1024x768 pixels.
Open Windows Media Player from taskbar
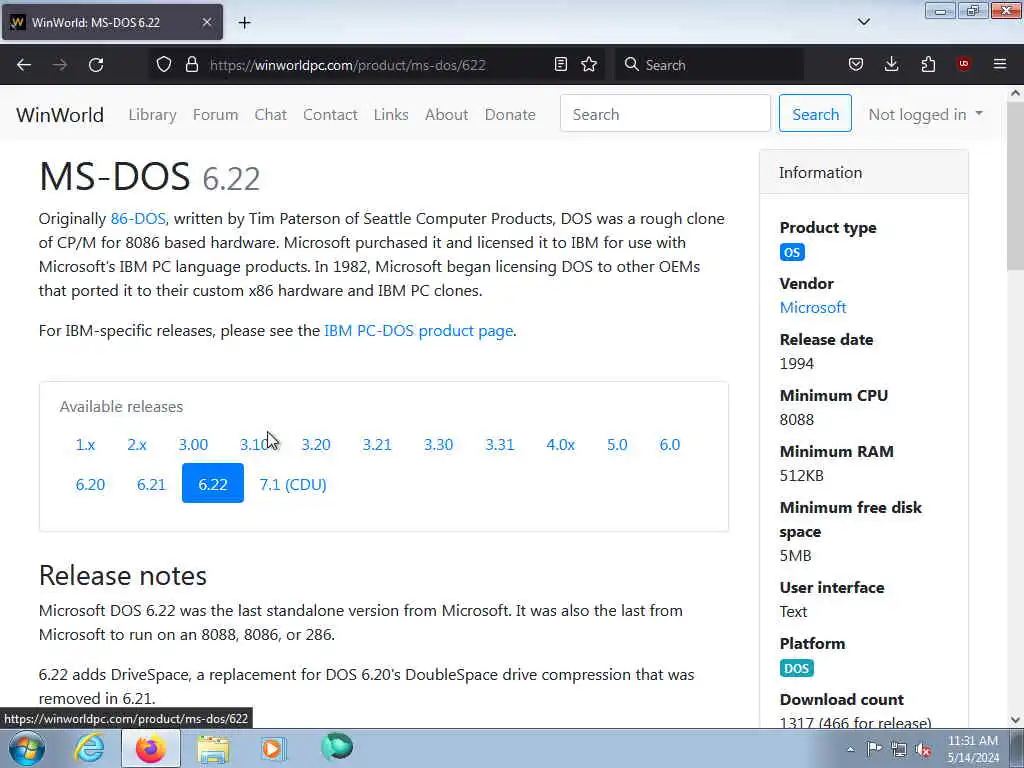point(273,748)
